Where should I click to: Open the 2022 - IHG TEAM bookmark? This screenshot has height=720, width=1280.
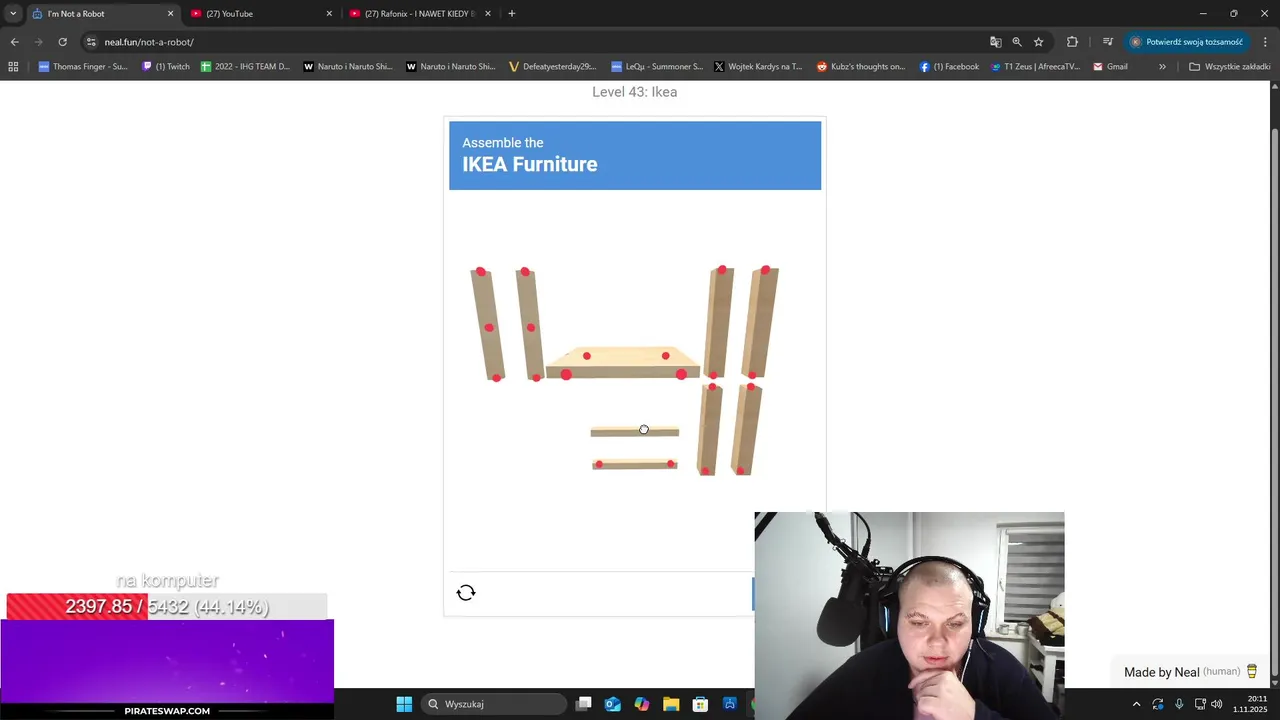(x=246, y=67)
